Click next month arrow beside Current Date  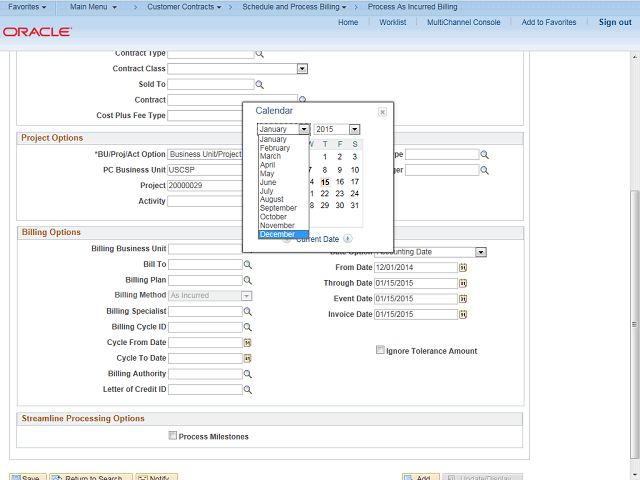tap(348, 239)
